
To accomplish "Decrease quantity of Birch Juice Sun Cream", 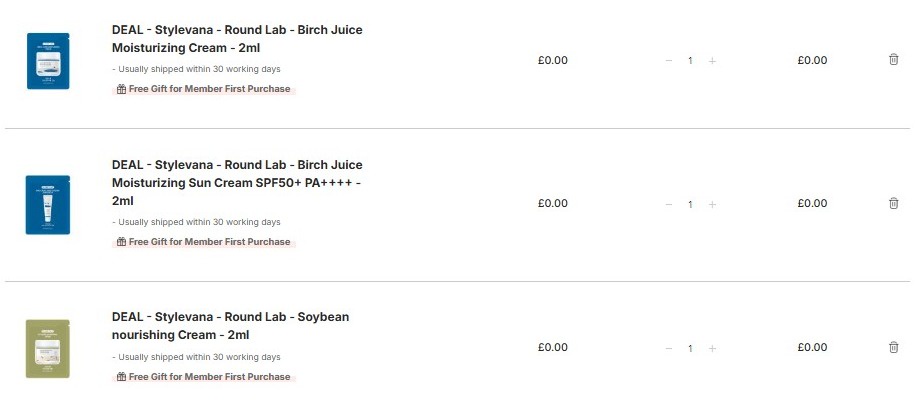I will (x=668, y=204).
